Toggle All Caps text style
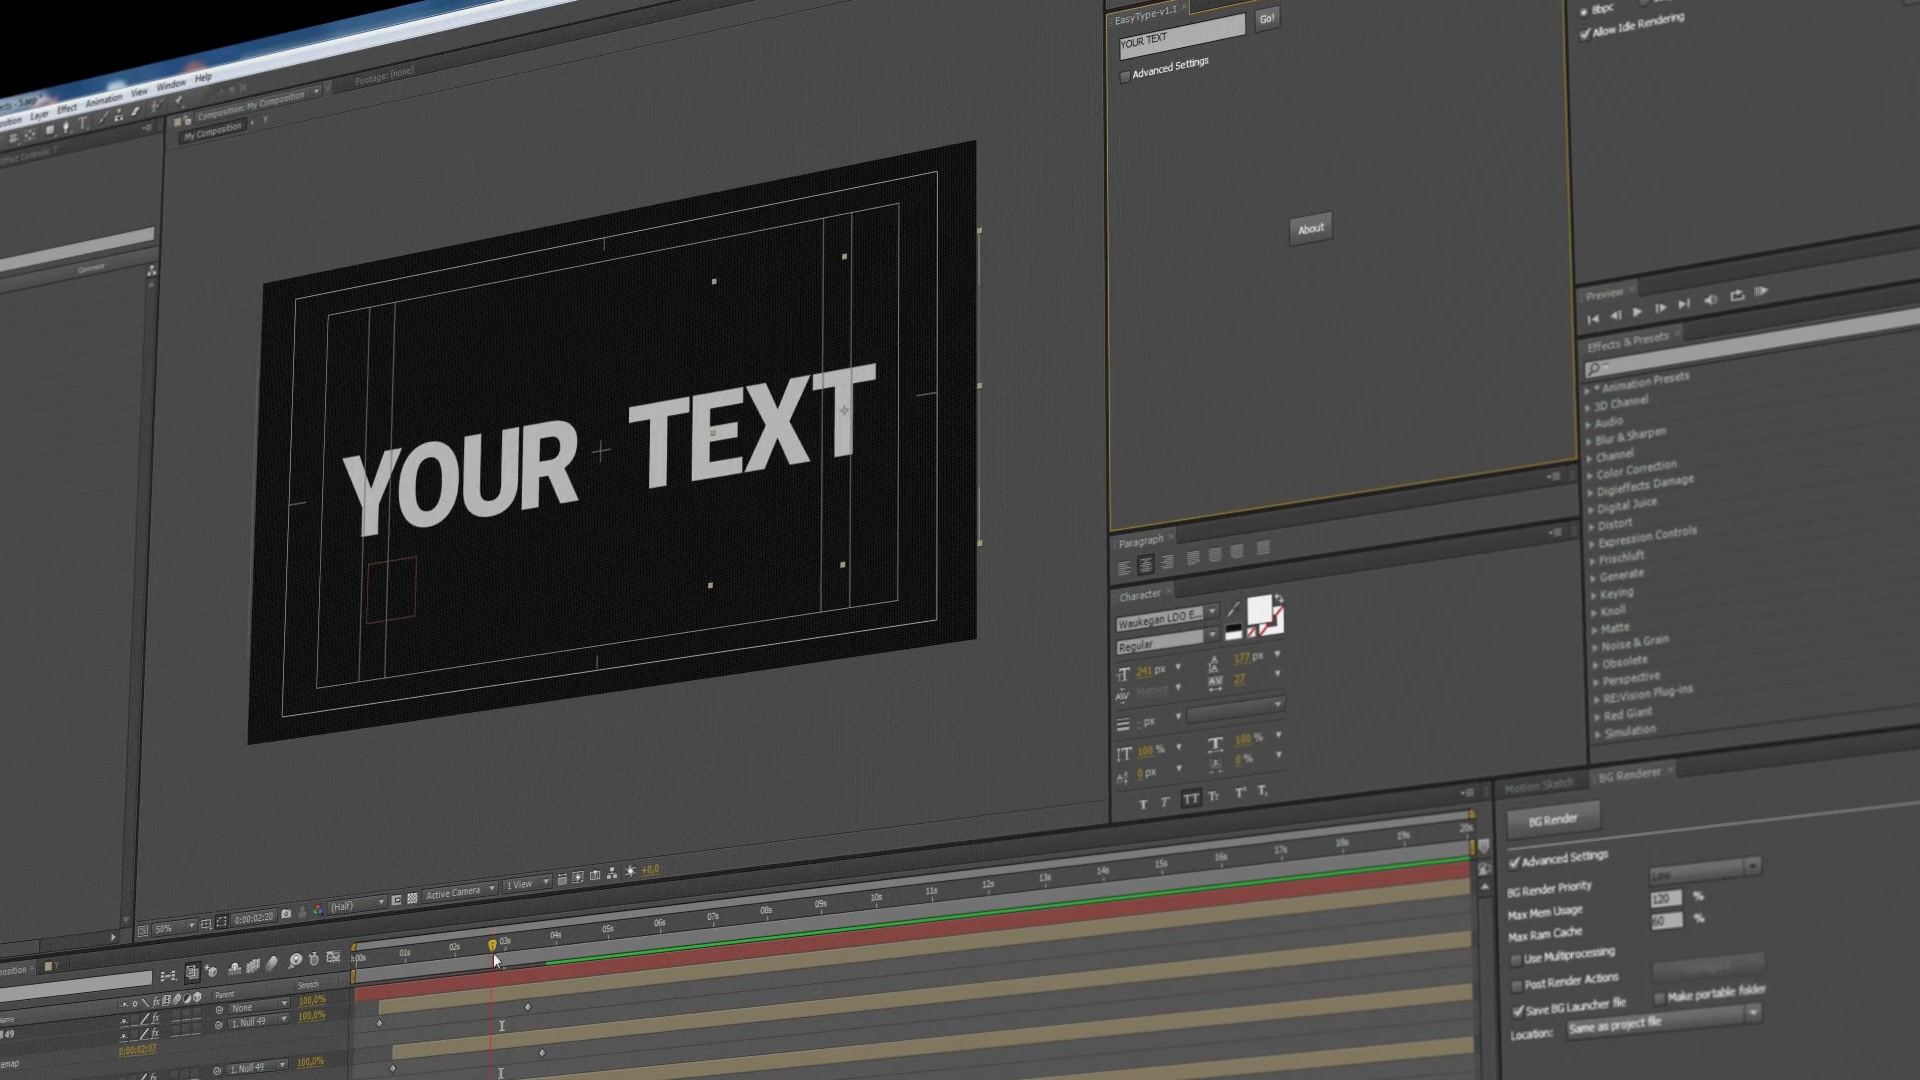Screen dimensions: 1920x1080 [1191, 798]
